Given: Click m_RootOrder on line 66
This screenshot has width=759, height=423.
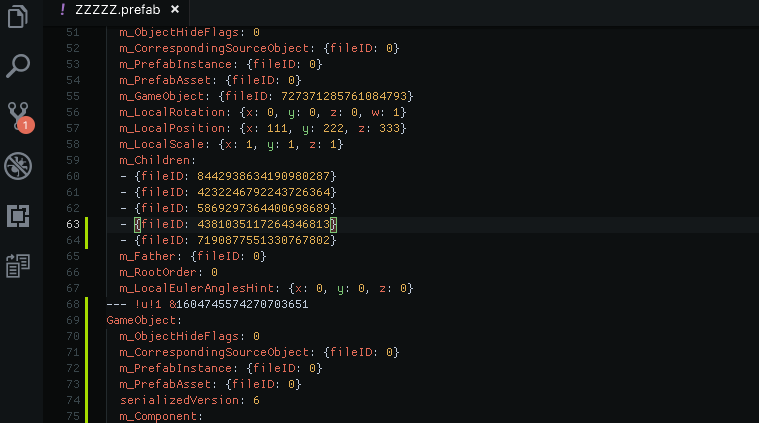Looking at the screenshot, I should coord(158,272).
